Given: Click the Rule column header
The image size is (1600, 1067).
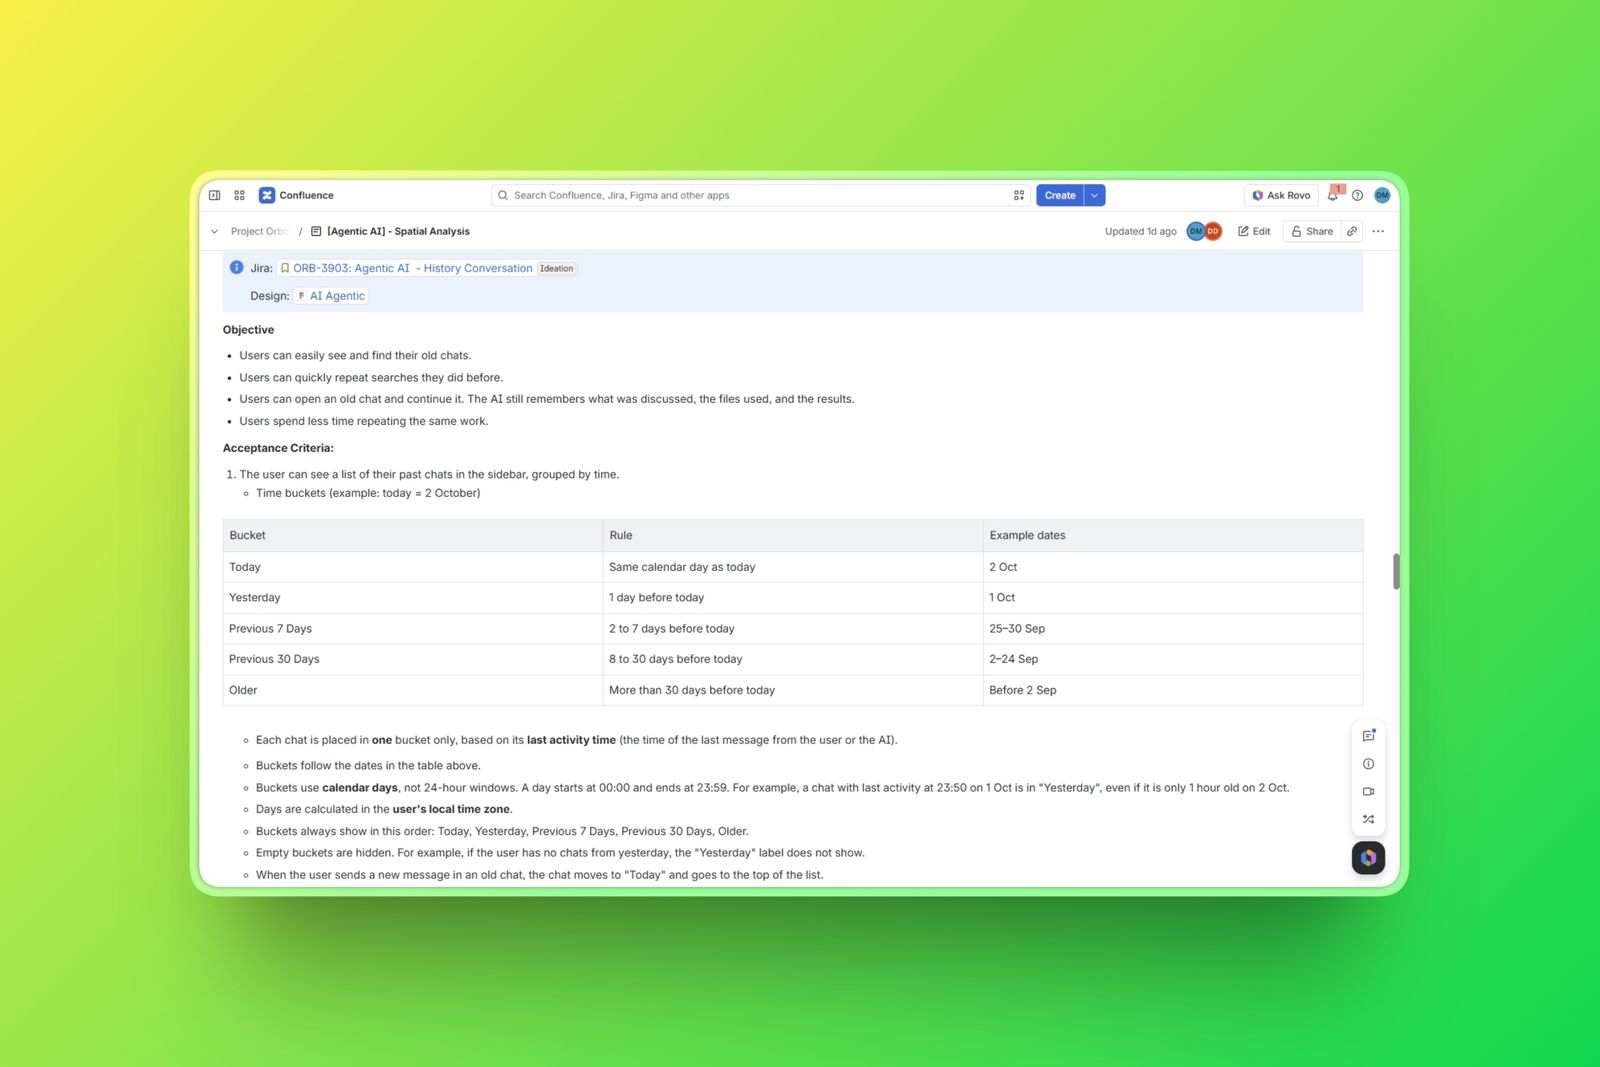Looking at the screenshot, I should [793, 535].
